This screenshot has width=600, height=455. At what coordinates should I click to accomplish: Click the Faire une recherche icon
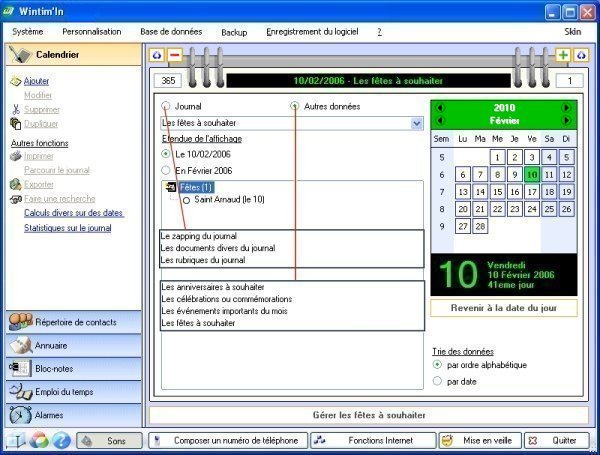point(16,199)
